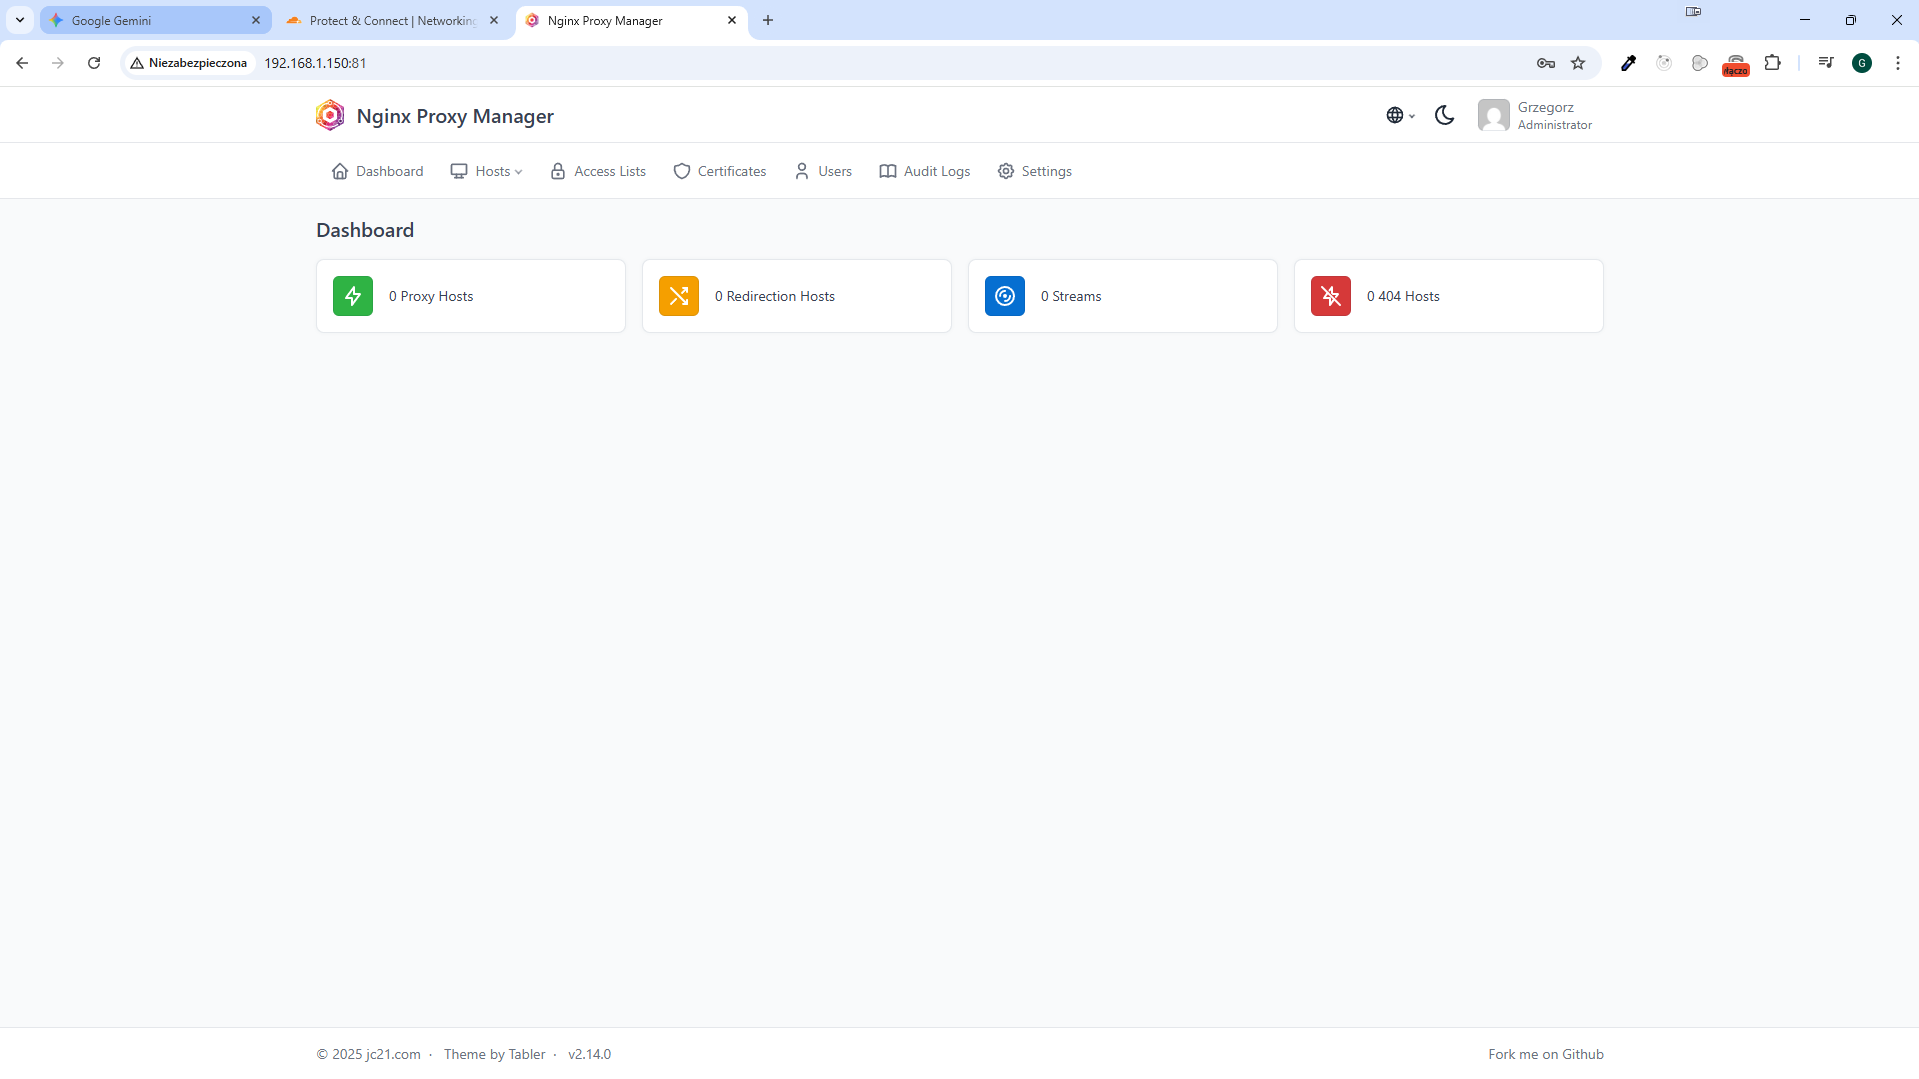Open the Audit Logs page

(x=925, y=171)
